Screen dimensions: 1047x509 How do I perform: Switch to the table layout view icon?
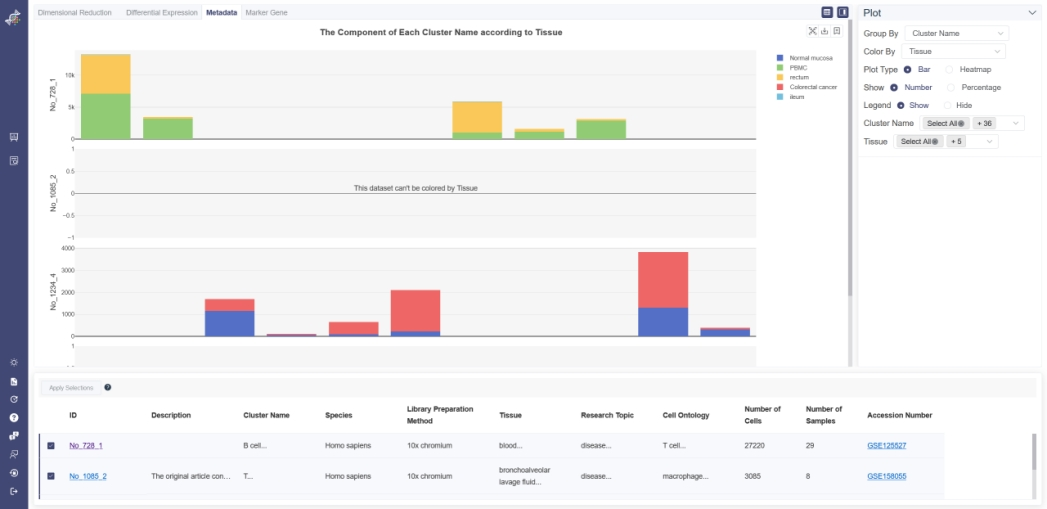(x=827, y=12)
